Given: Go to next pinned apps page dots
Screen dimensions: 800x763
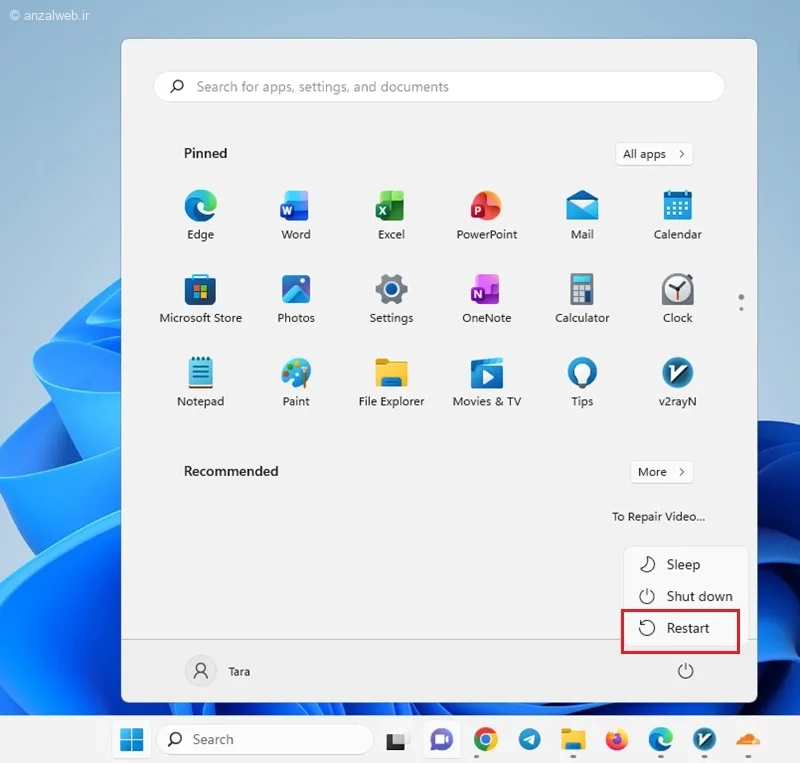Looking at the screenshot, I should click(741, 303).
